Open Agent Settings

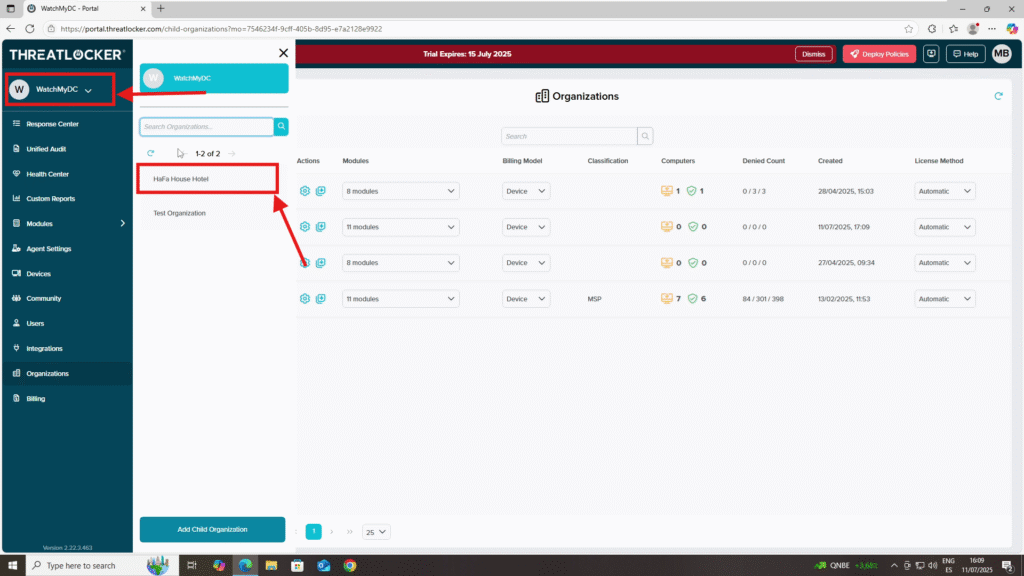coord(48,249)
